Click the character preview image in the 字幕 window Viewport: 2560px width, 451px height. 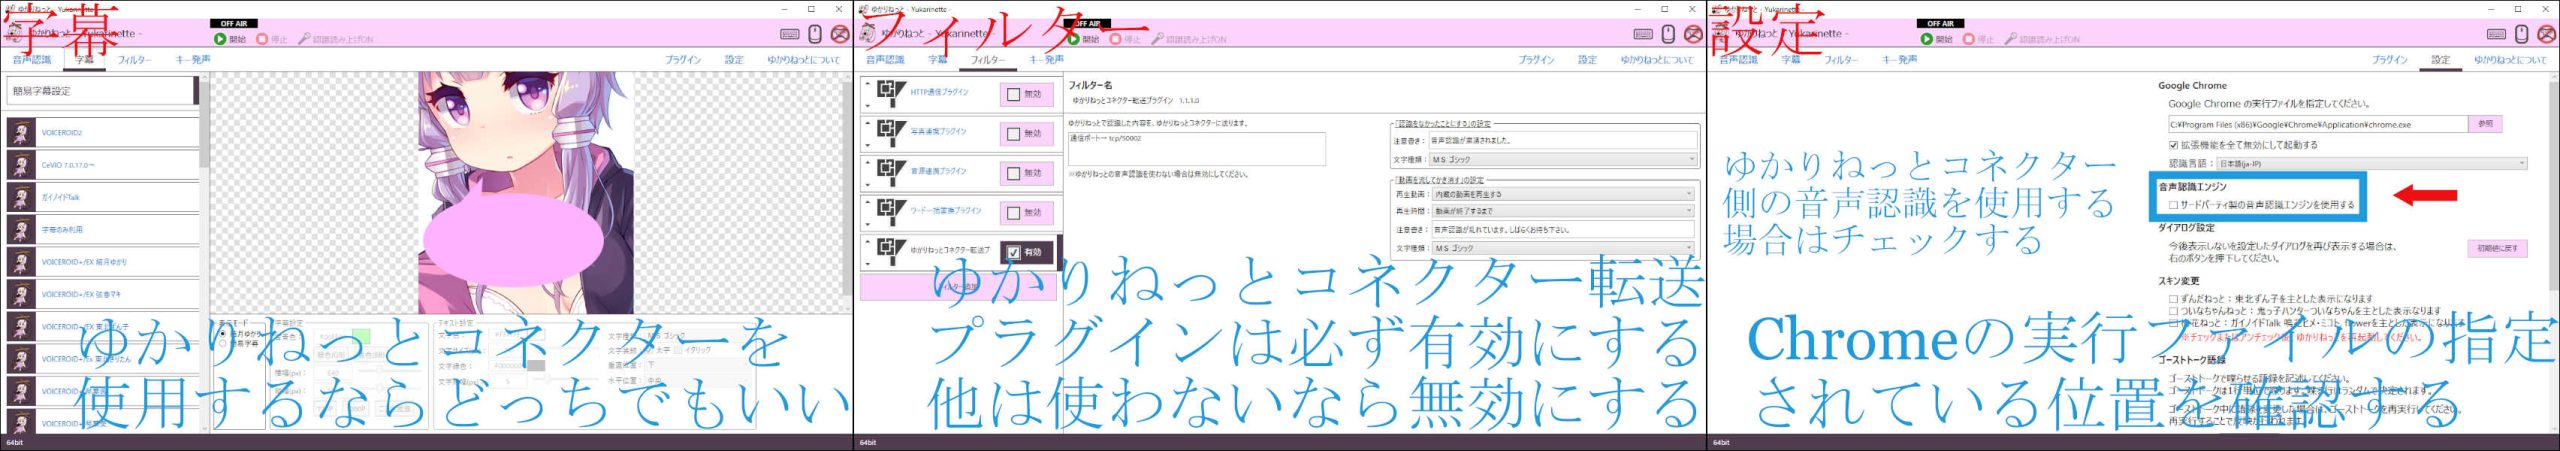click(526, 192)
